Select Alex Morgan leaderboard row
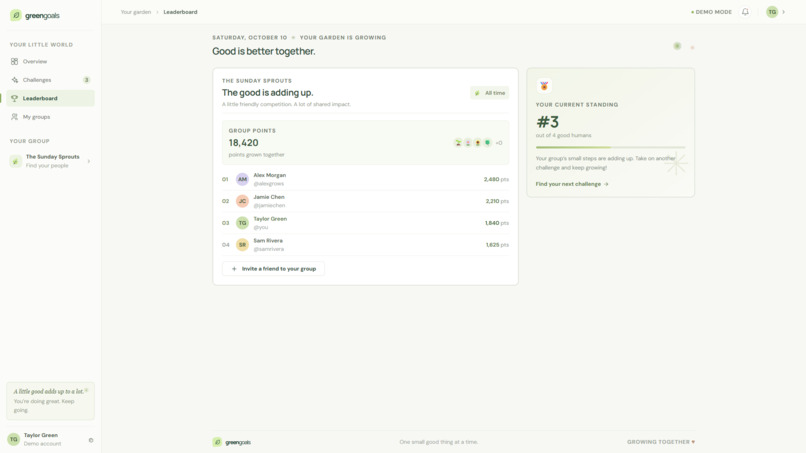 pyautogui.click(x=365, y=179)
